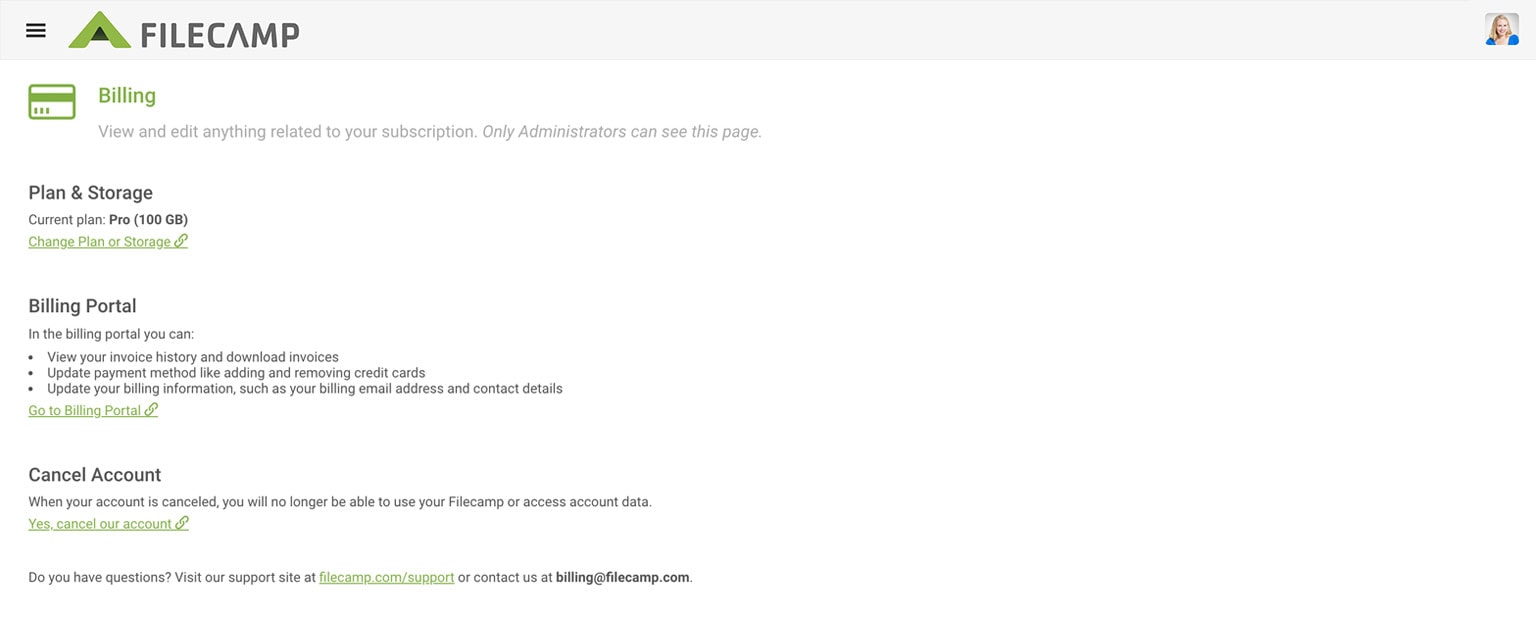Click chain icon after cancel our account
Viewport: 1536px width, 620px height.
tap(182, 523)
